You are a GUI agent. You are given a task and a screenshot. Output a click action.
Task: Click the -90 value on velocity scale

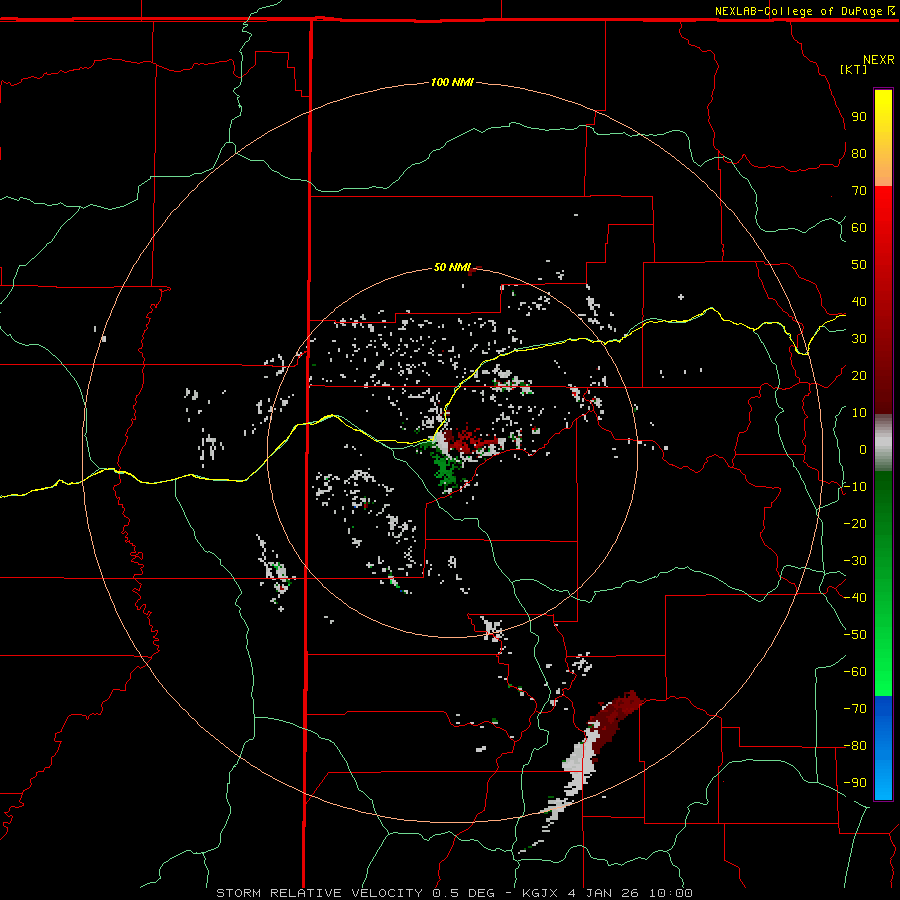tap(855, 783)
